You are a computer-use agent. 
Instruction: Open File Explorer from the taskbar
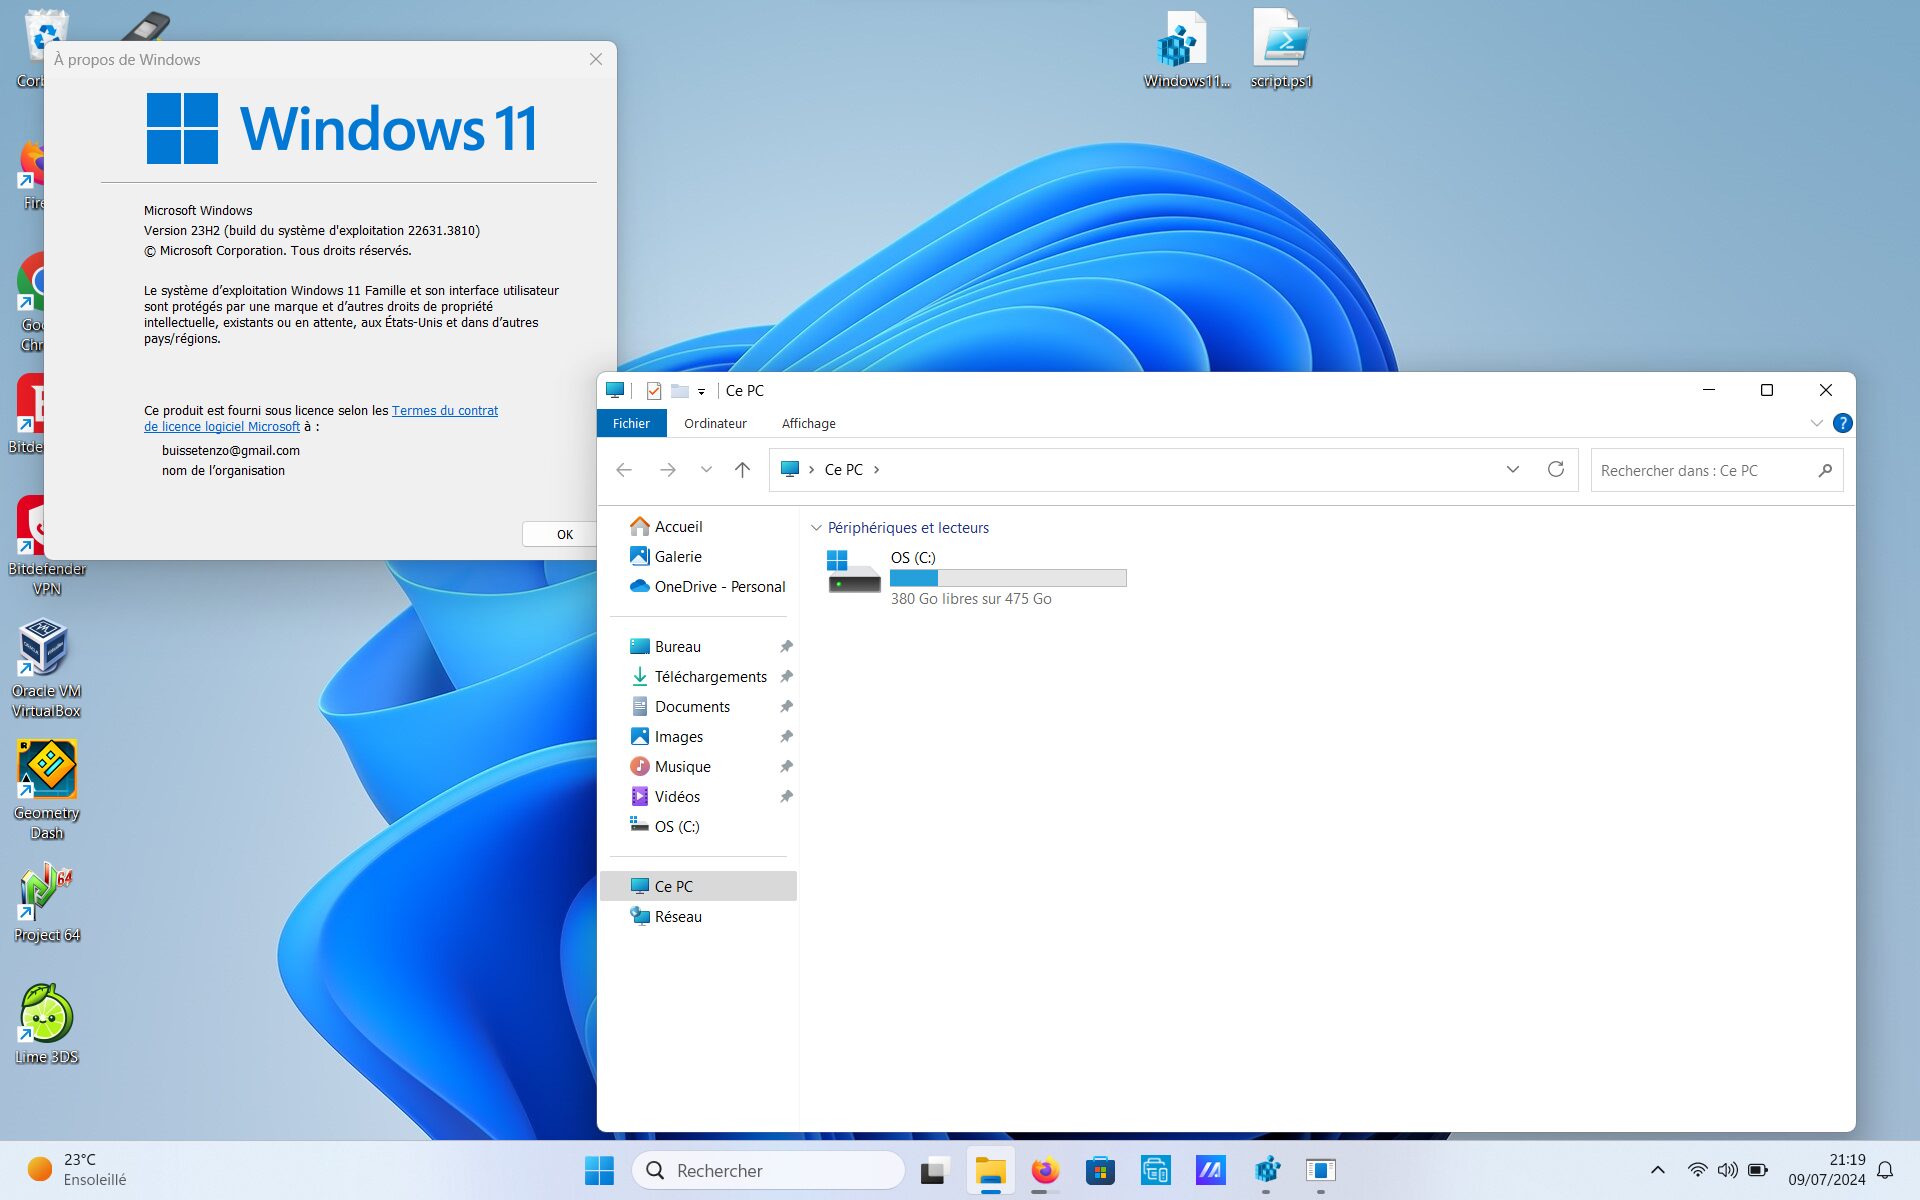990,1170
